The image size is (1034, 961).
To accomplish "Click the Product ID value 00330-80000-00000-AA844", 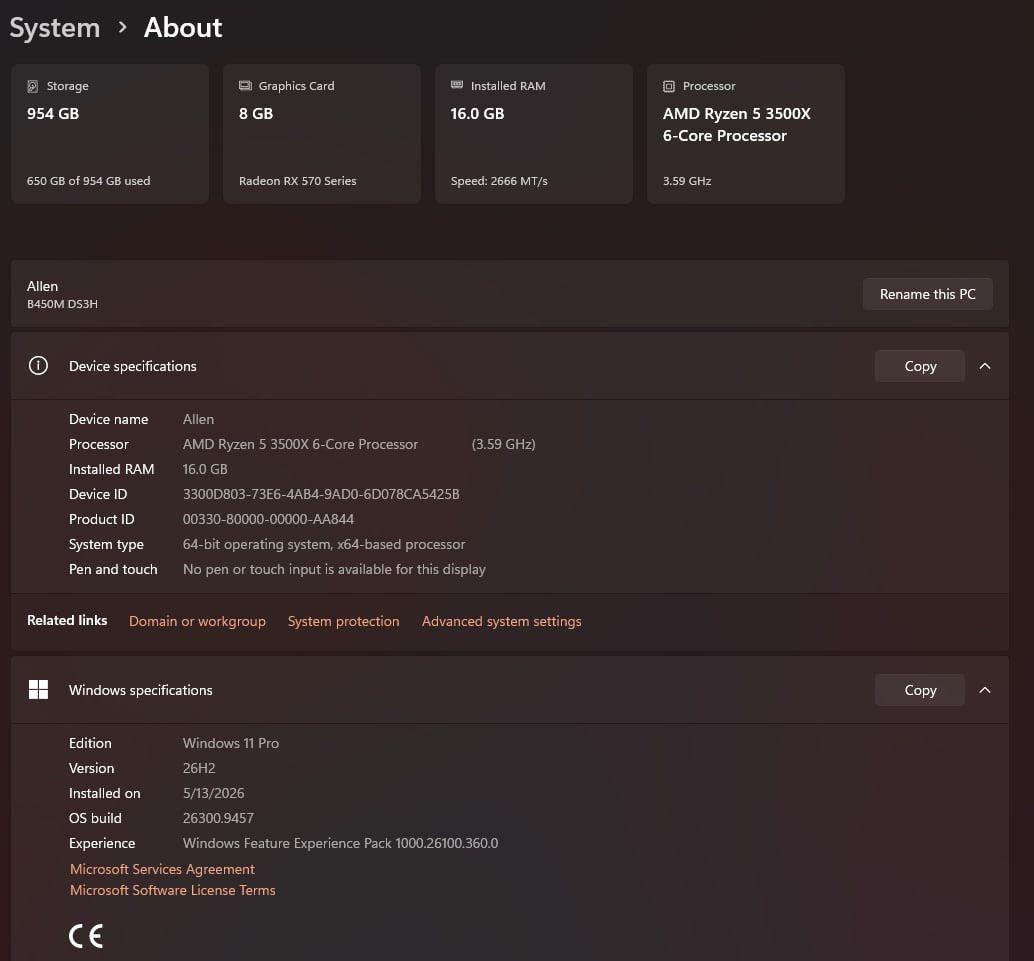I will (268, 519).
